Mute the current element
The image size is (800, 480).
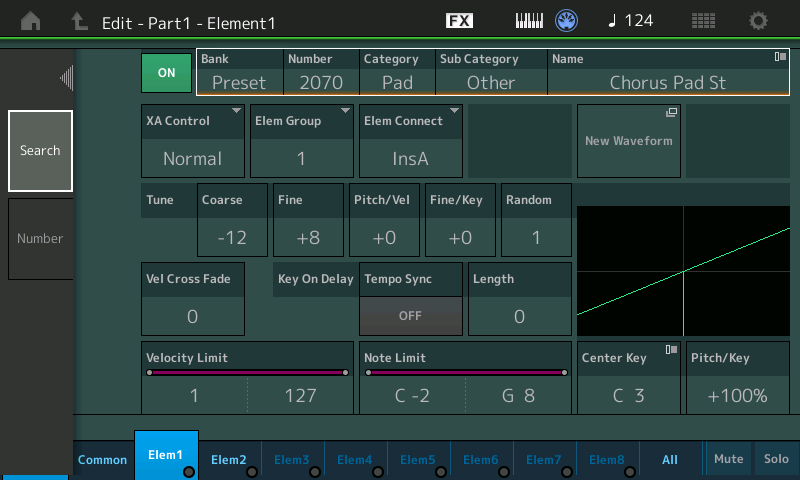728,459
